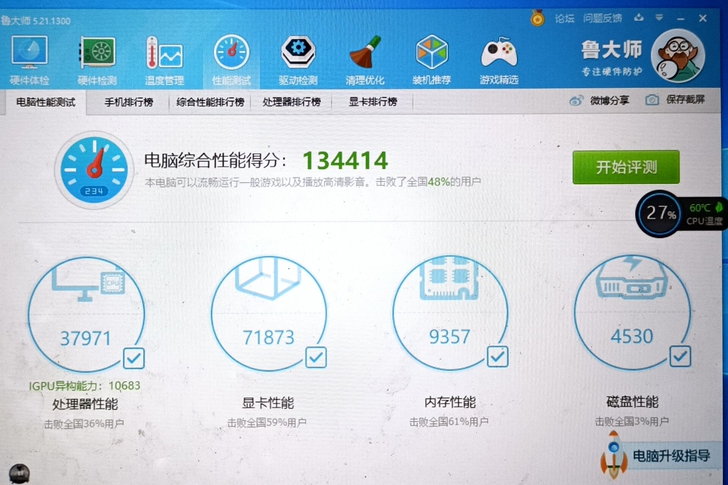Screen dimensions: 728x485
Task: Toggle the disk performance checkbox
Action: [680, 356]
